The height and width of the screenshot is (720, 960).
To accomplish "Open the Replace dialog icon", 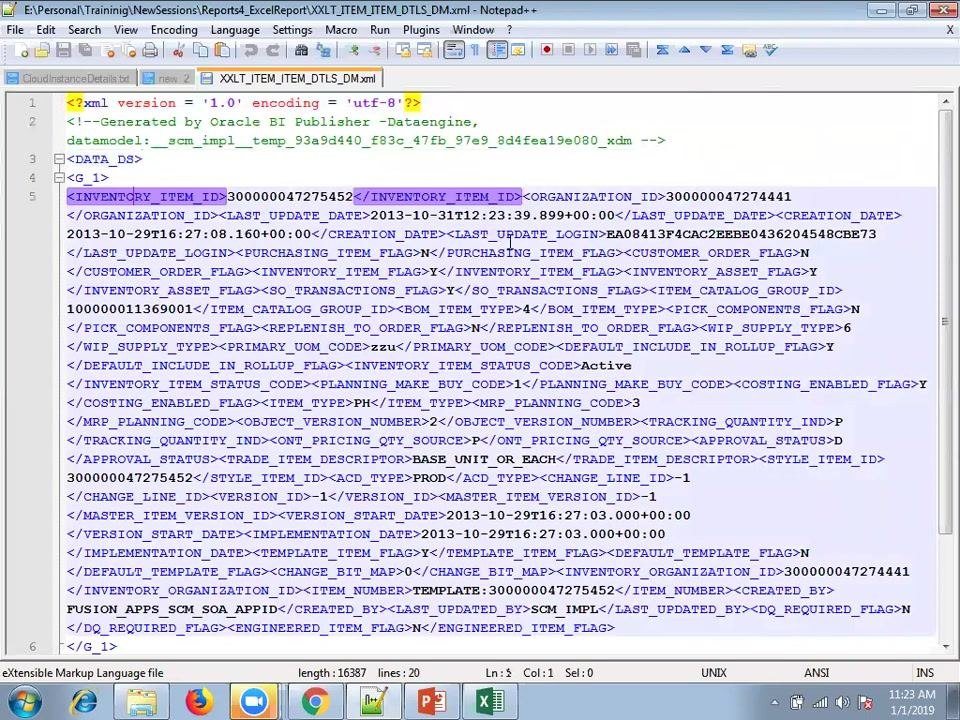I will 323,51.
